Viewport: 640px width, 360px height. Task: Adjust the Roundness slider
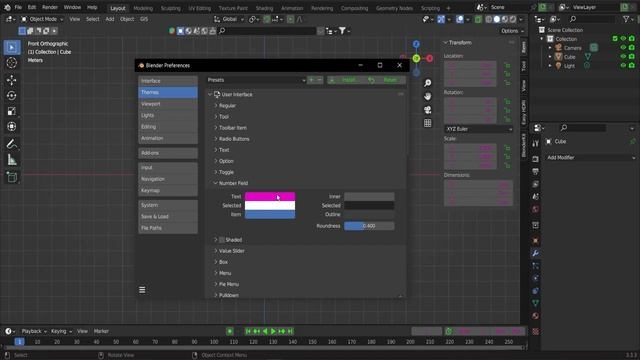(369, 226)
